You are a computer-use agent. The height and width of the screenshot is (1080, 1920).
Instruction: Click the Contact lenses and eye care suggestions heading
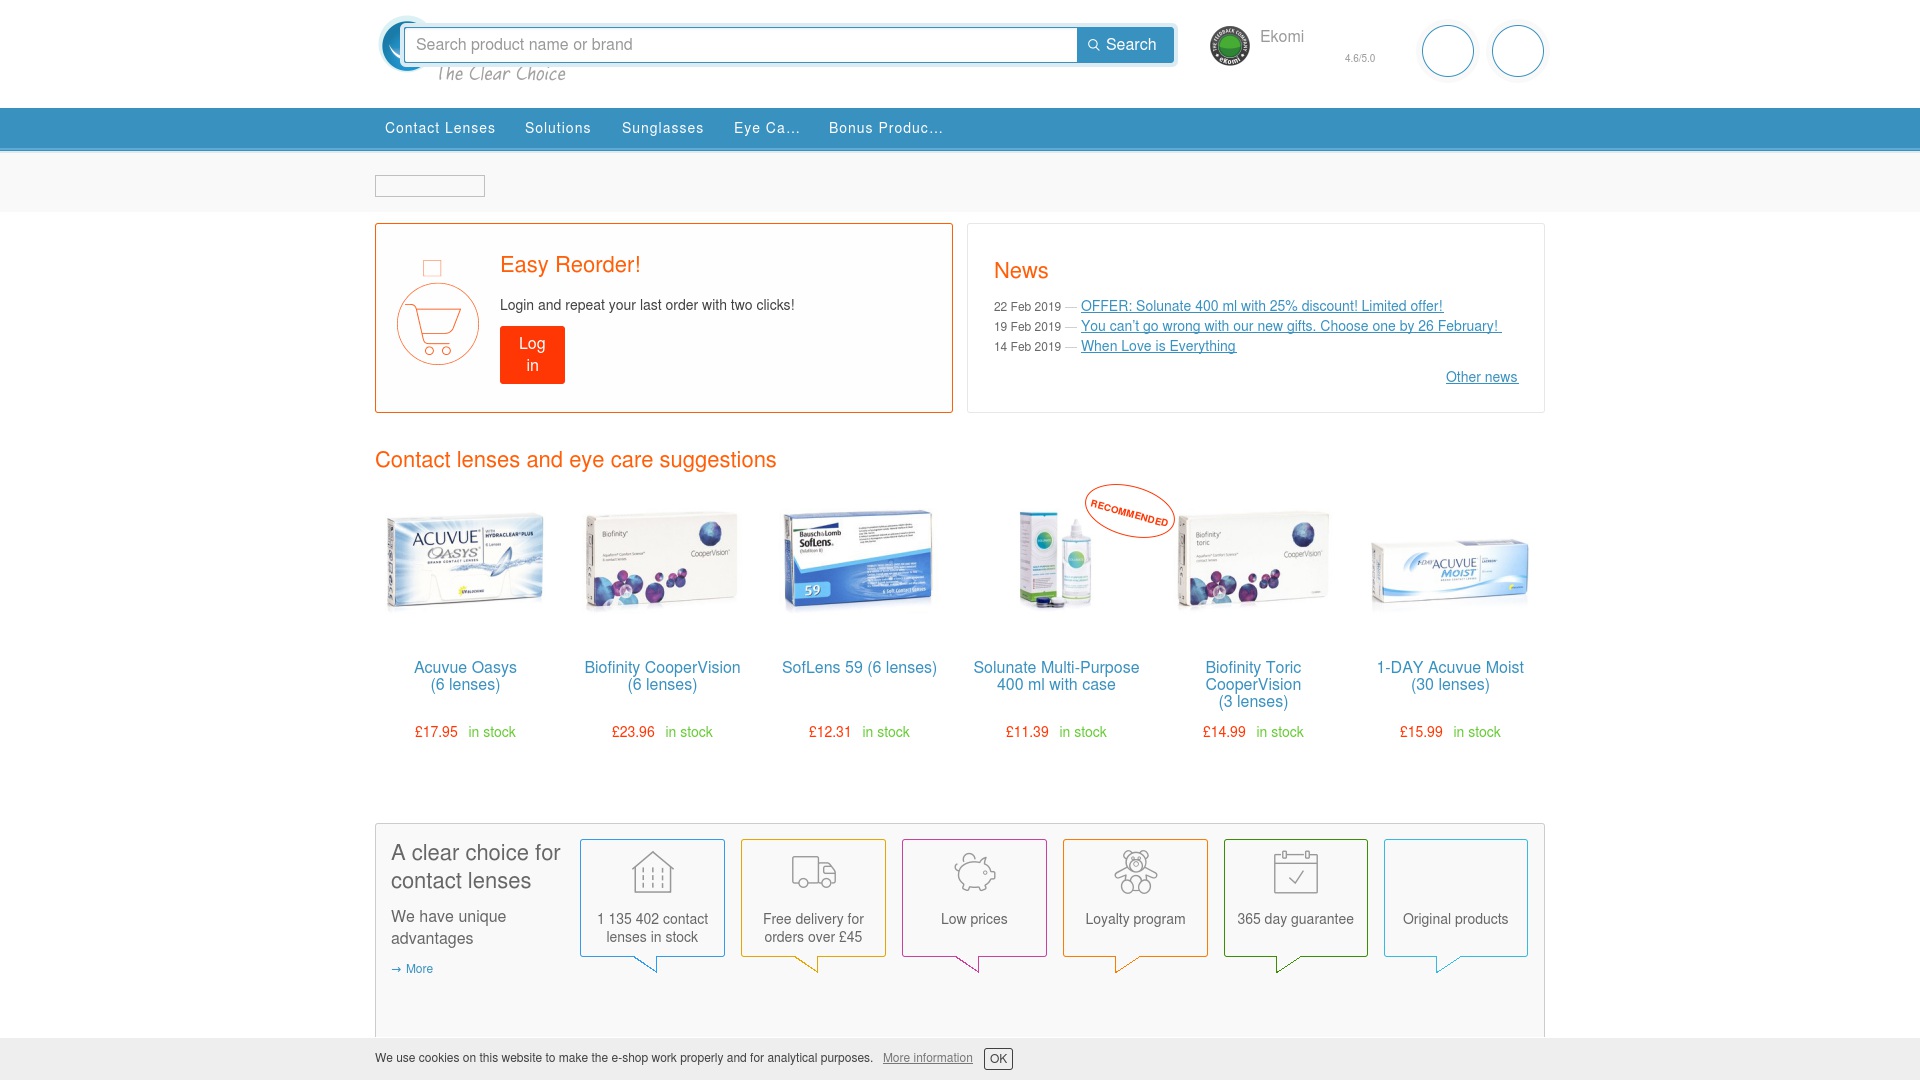point(575,460)
